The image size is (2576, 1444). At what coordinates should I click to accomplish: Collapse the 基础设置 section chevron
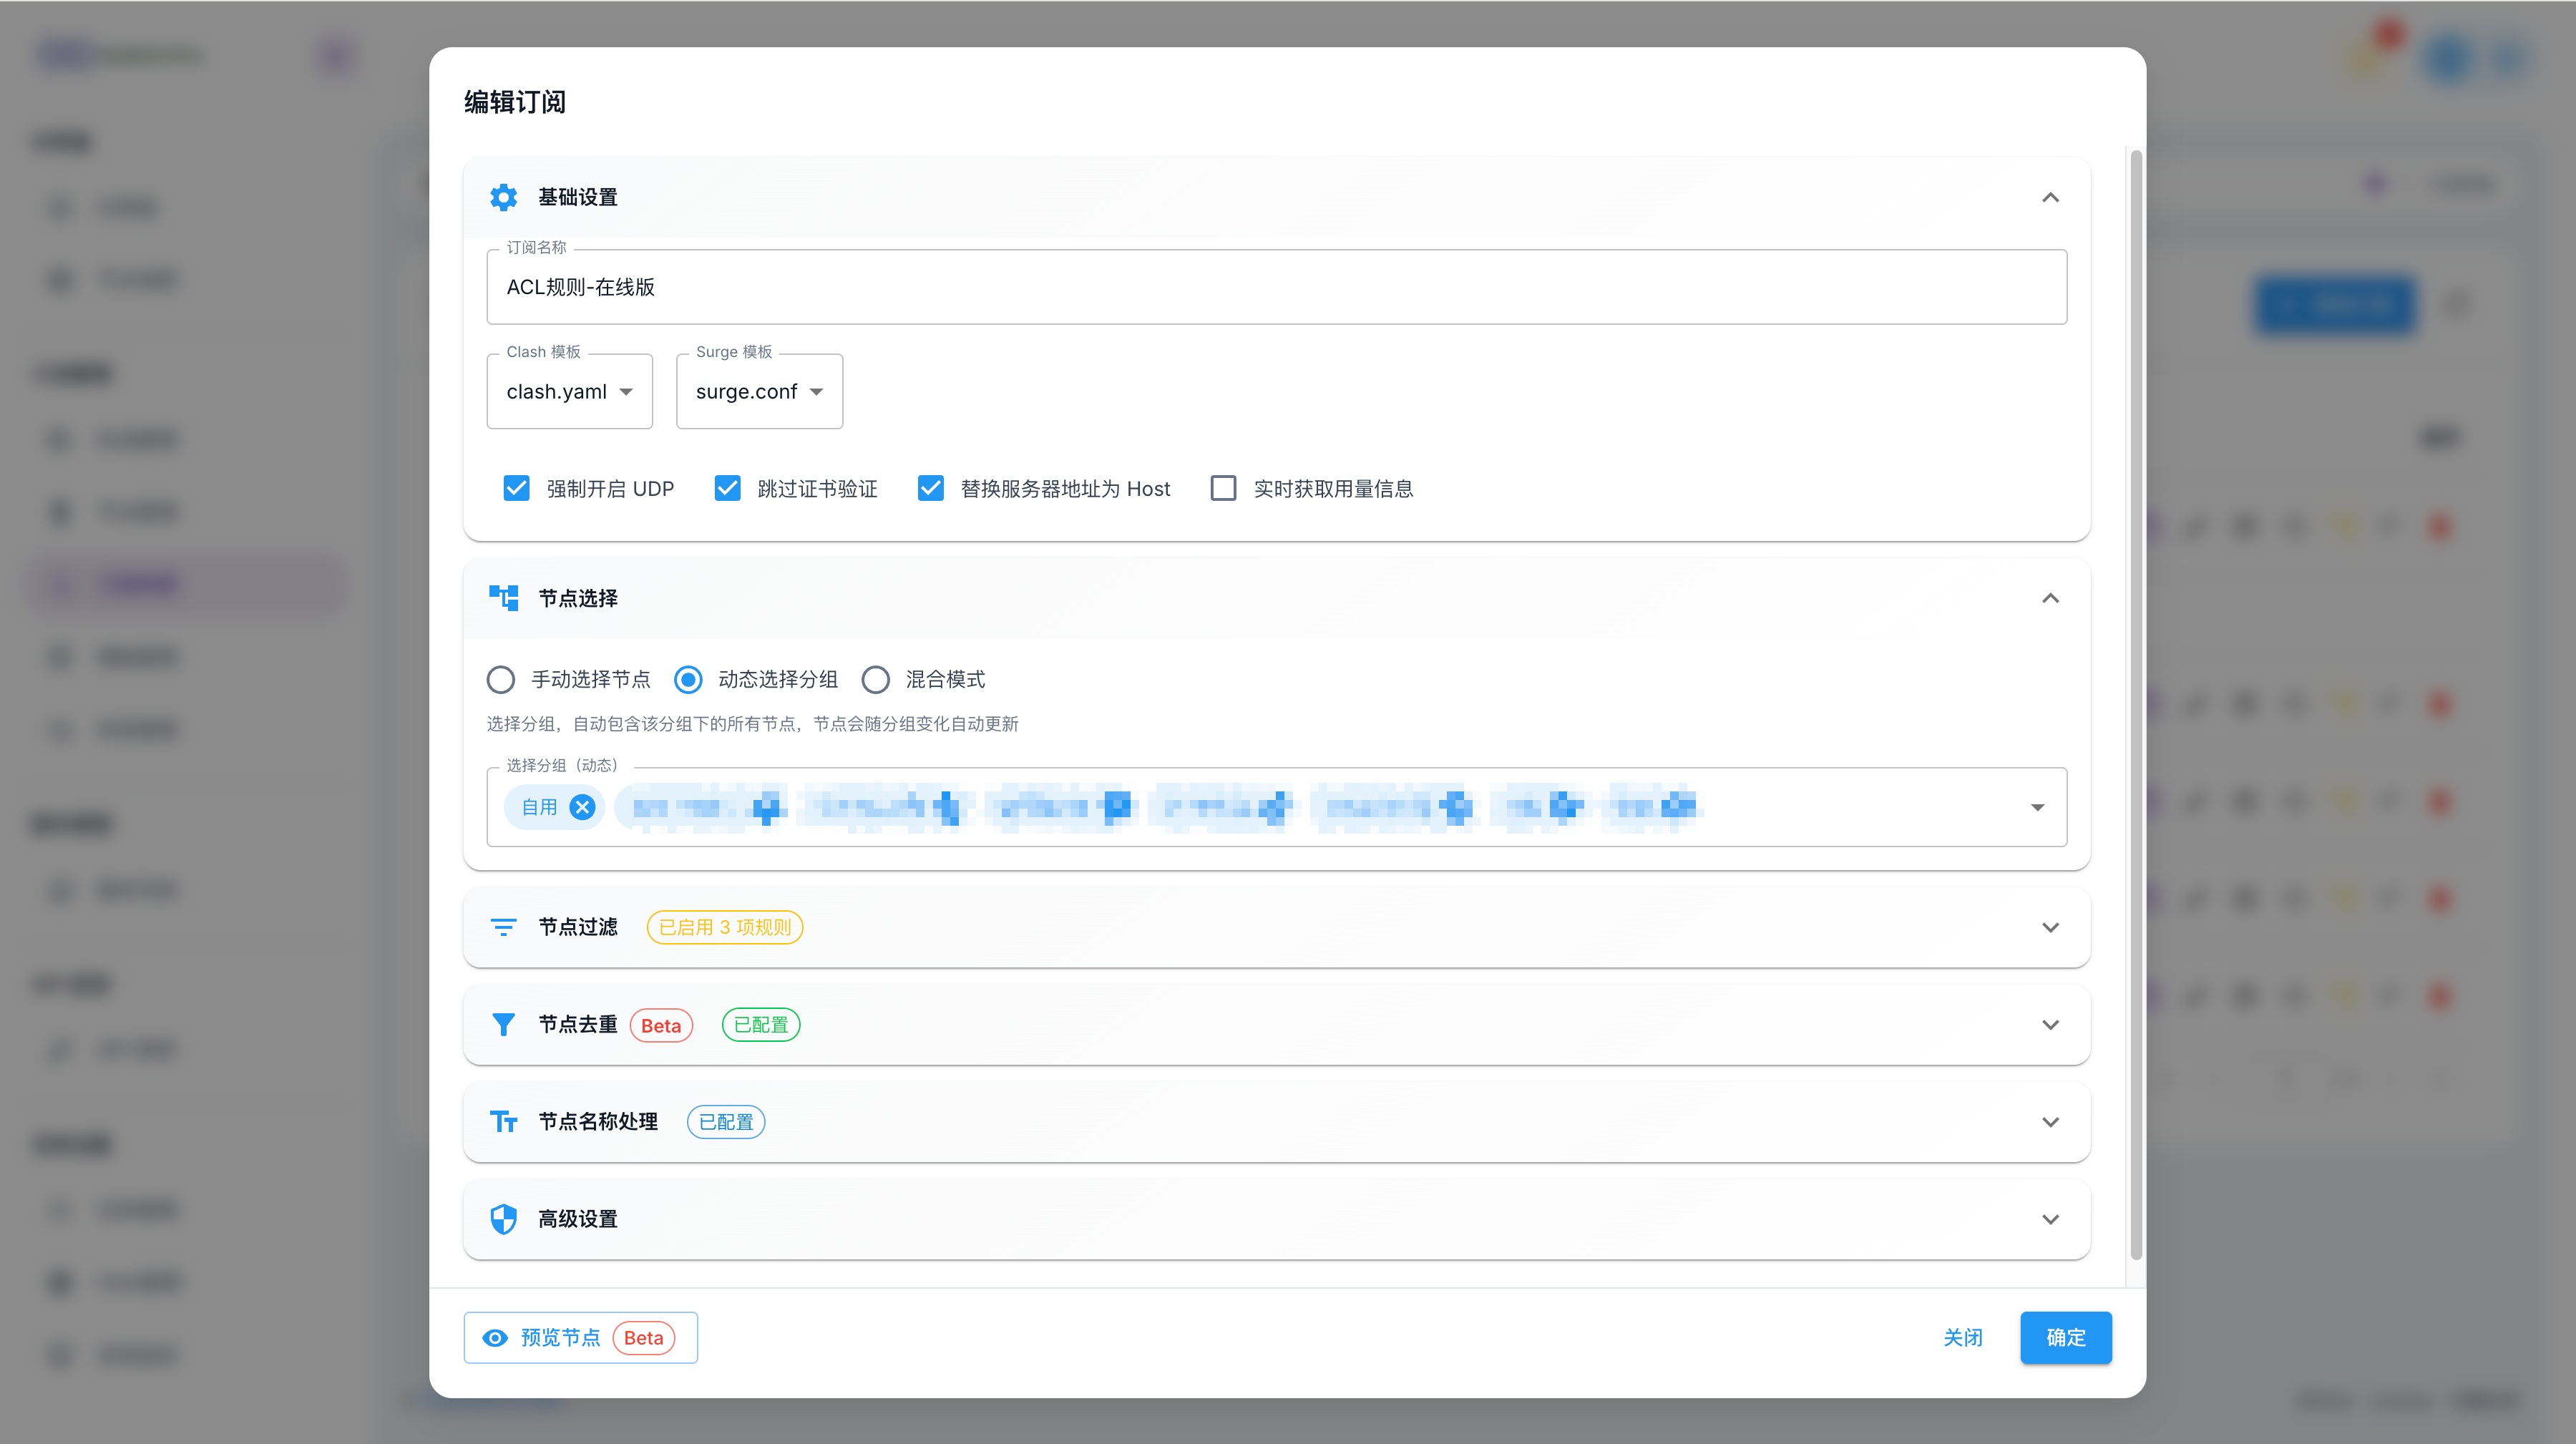click(2050, 197)
